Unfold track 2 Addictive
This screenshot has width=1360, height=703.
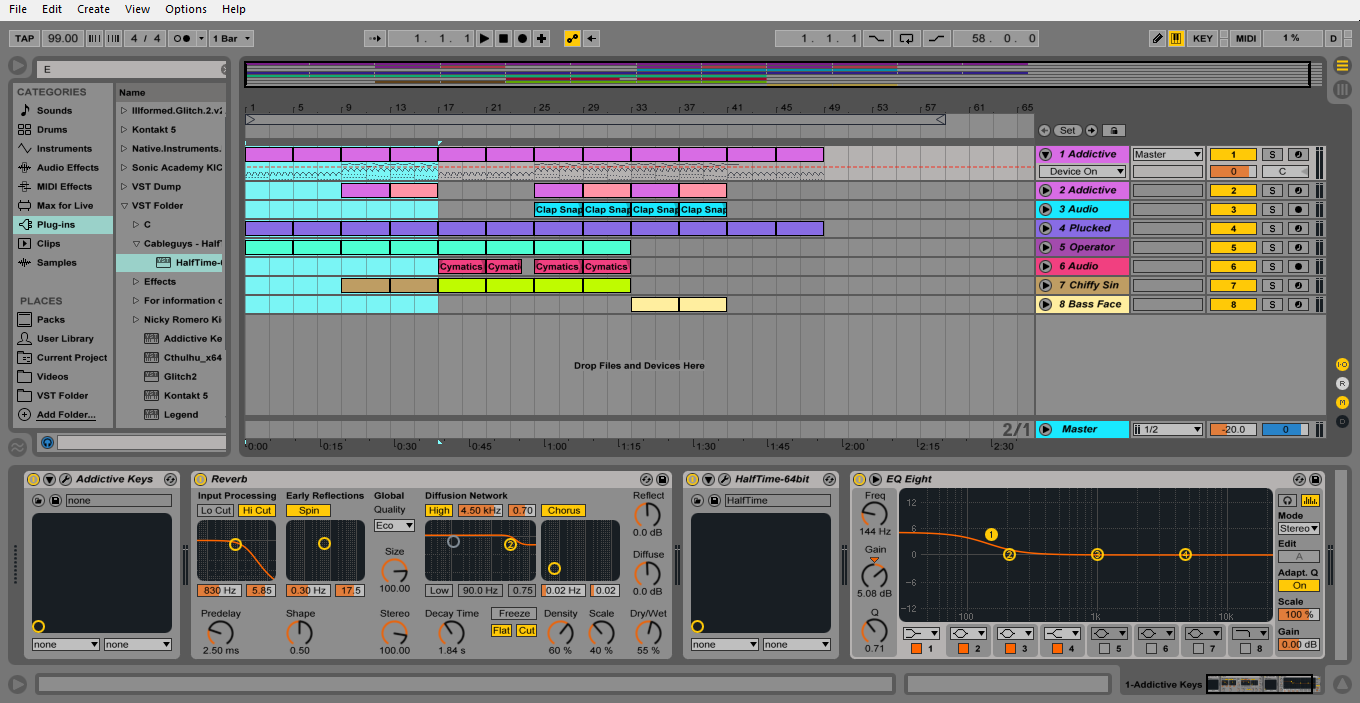1046,190
